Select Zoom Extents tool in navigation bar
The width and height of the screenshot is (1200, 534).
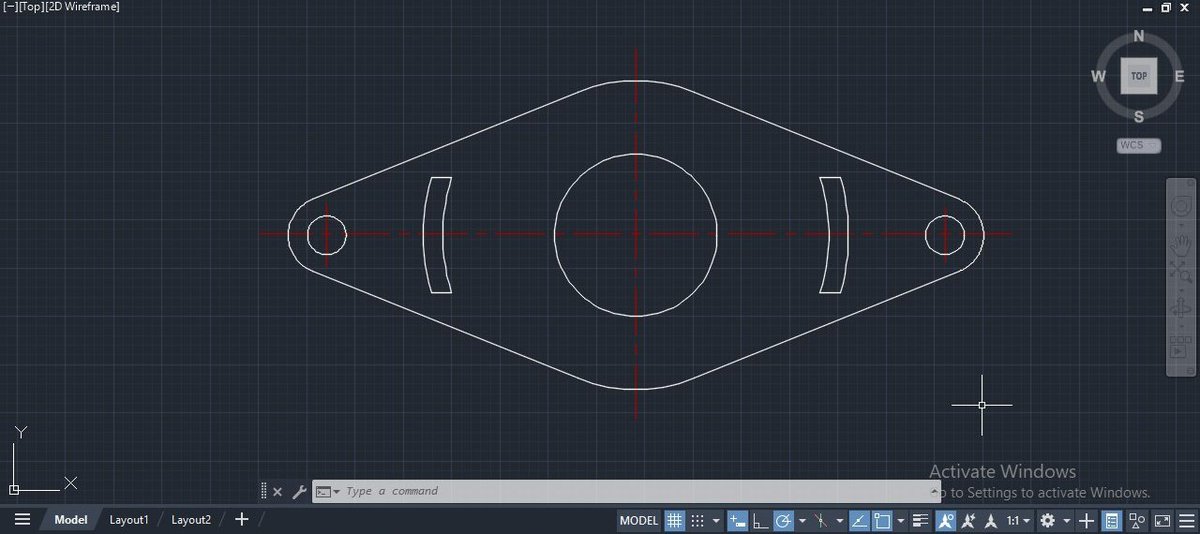coord(1181,273)
